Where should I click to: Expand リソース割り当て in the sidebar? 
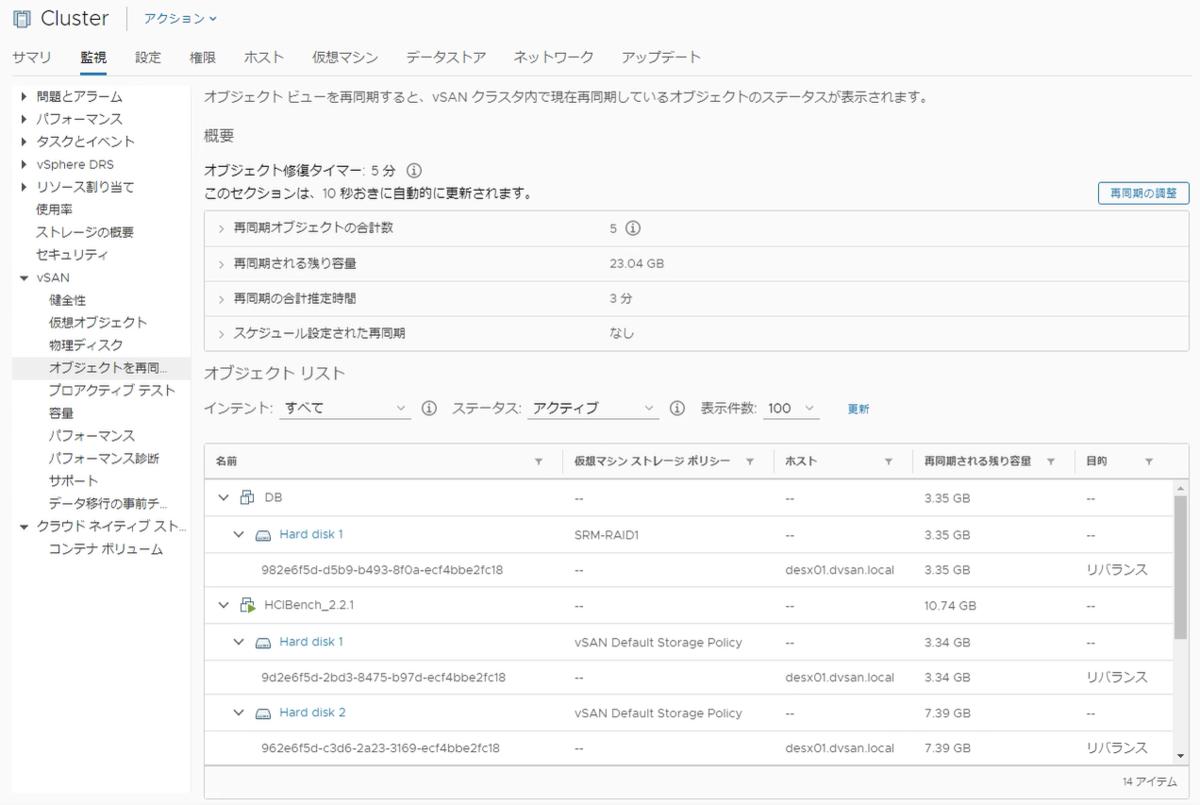tap(24, 187)
